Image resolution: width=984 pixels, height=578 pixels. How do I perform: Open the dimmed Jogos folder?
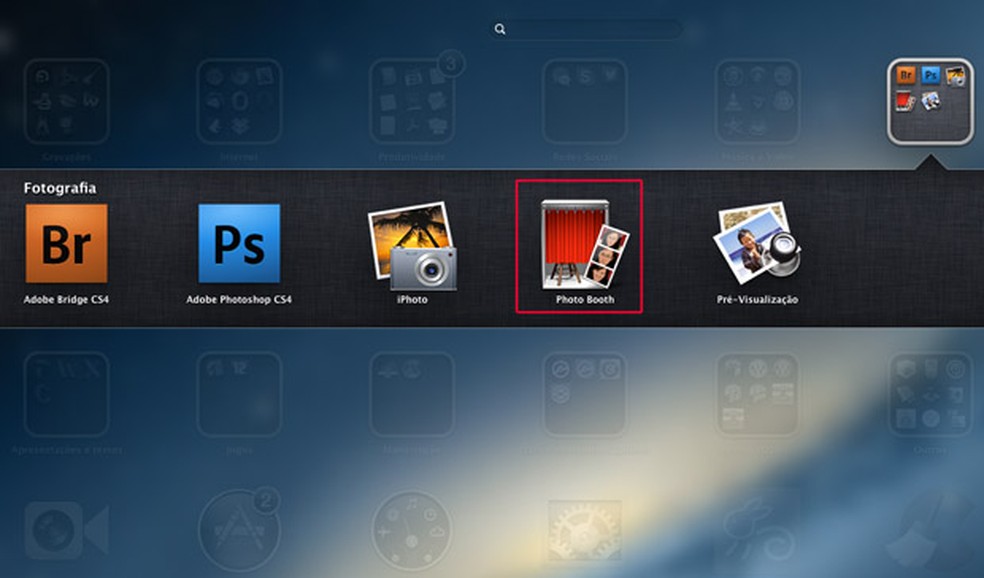[239, 395]
